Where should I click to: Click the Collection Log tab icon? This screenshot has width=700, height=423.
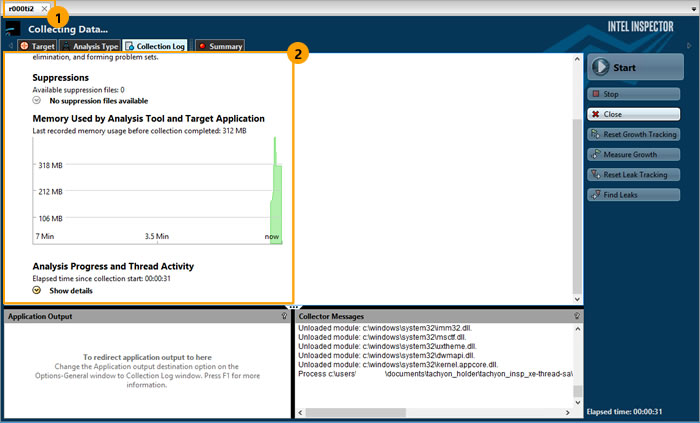pos(129,46)
